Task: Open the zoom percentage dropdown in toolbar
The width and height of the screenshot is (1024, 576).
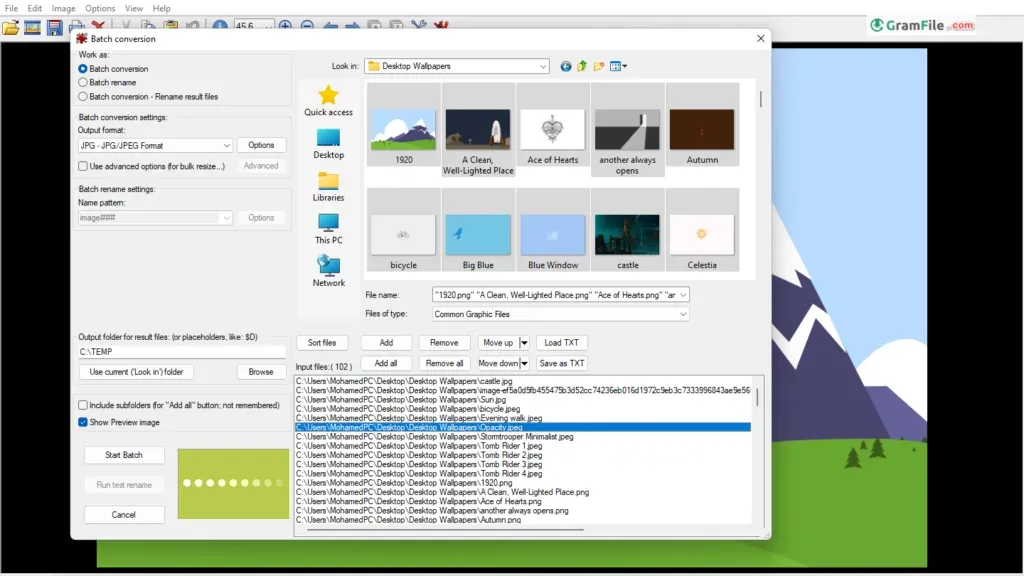Action: tap(268, 26)
